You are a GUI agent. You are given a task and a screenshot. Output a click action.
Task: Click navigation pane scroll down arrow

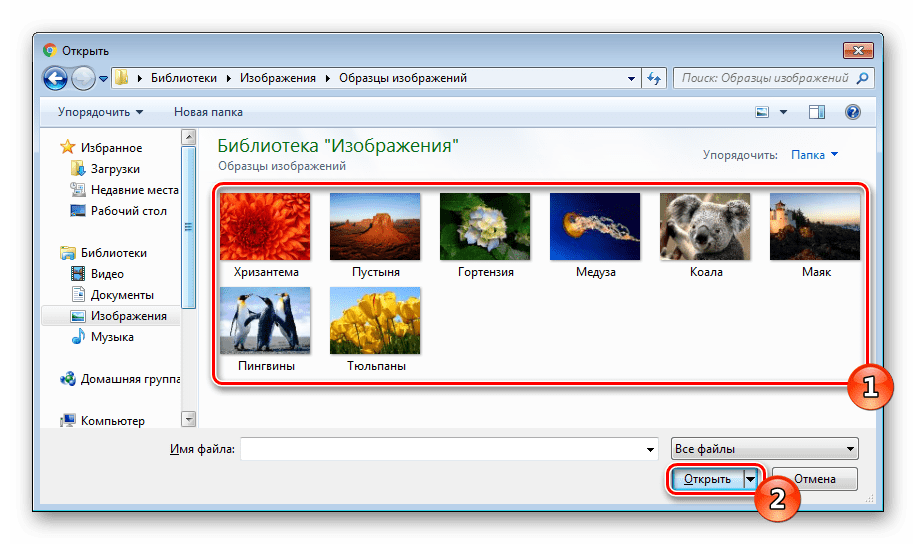point(189,419)
